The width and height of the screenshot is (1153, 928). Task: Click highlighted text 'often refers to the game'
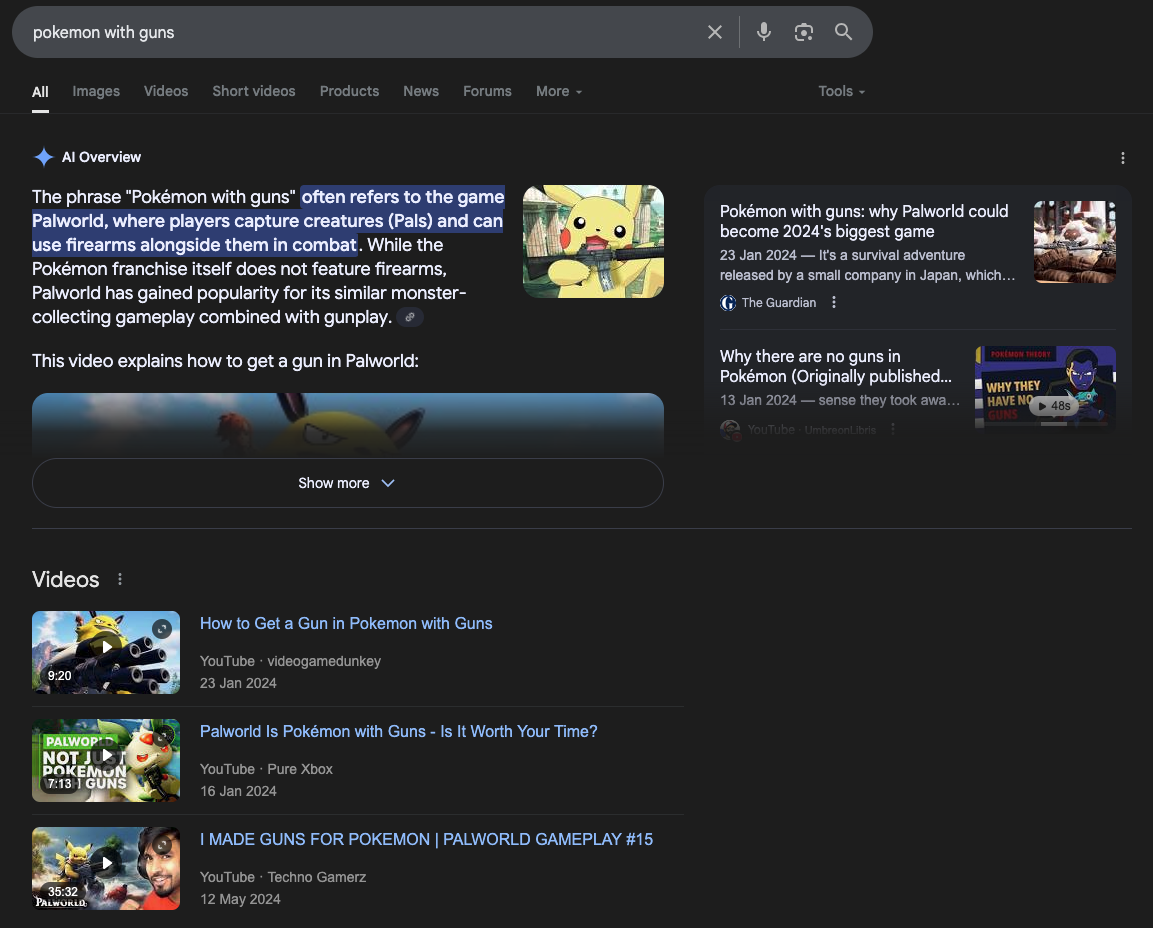point(403,197)
